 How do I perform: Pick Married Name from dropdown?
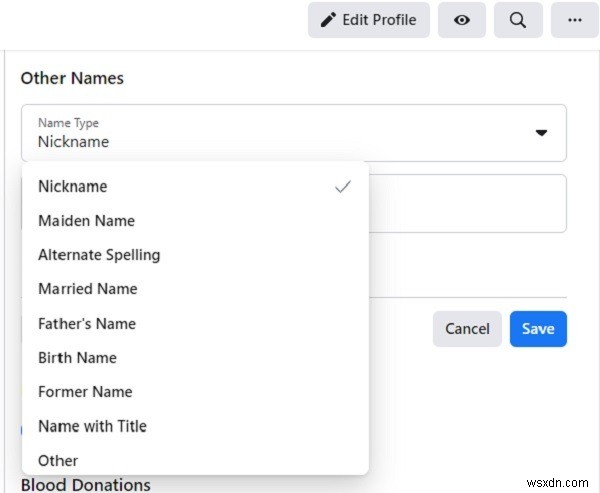pos(88,289)
